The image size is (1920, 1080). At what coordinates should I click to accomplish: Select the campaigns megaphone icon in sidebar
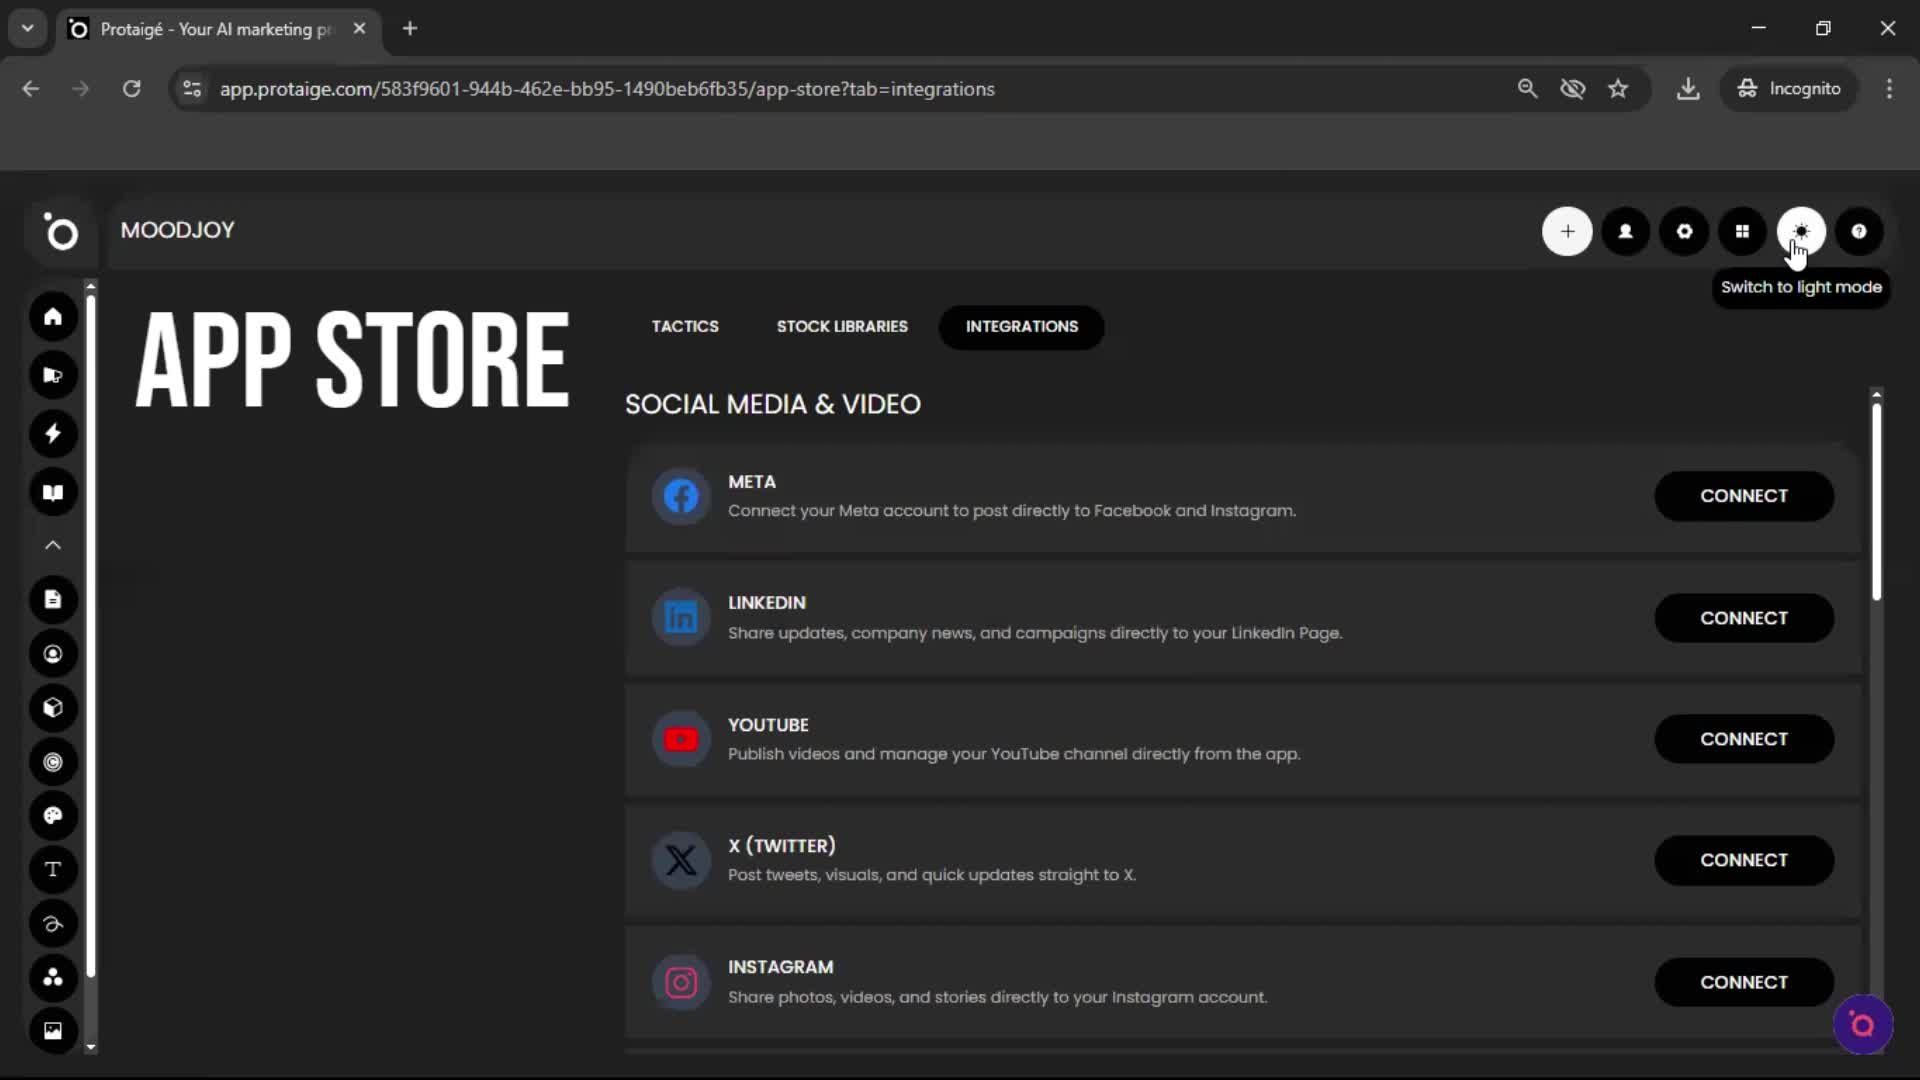tap(53, 375)
